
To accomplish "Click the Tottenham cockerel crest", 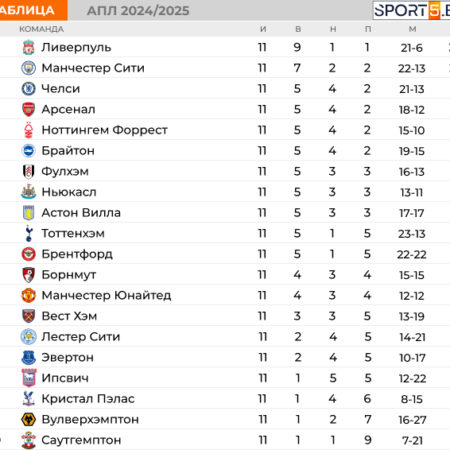I will (29, 233).
